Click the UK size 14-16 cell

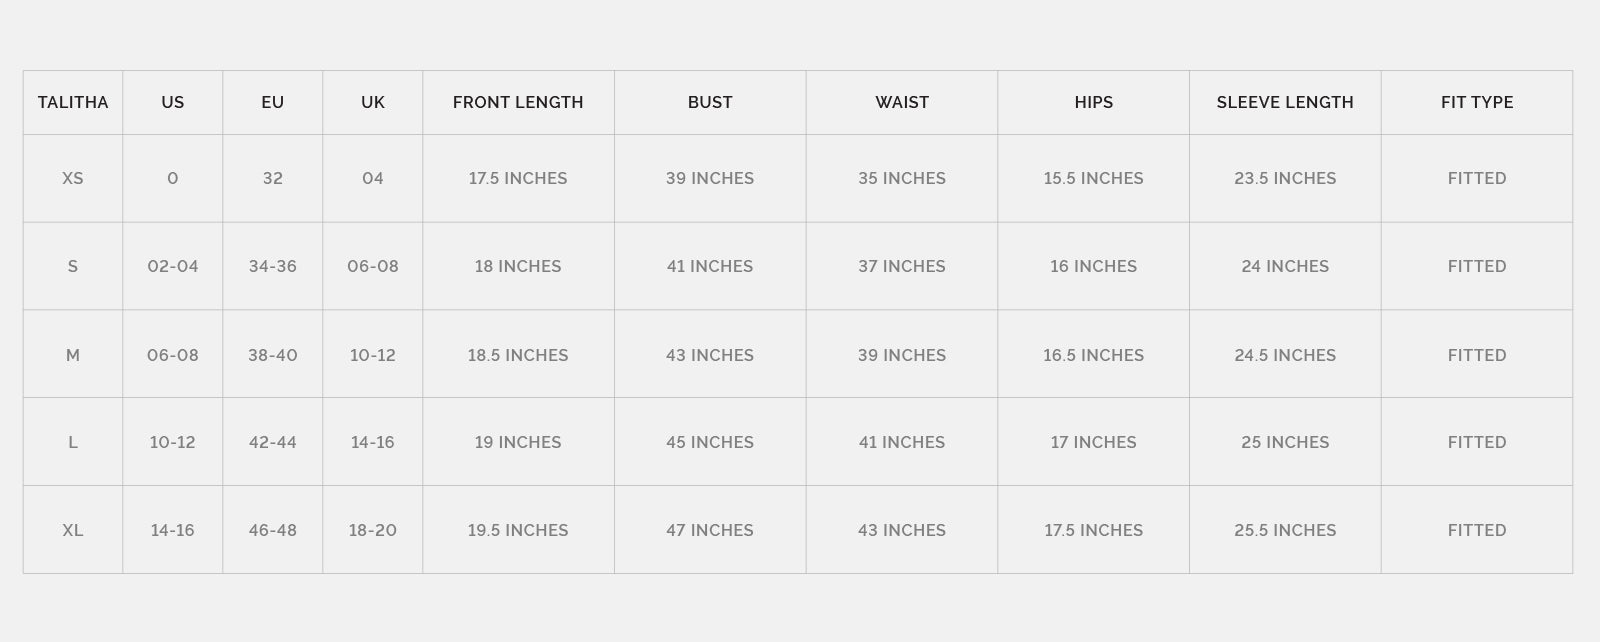click(373, 442)
